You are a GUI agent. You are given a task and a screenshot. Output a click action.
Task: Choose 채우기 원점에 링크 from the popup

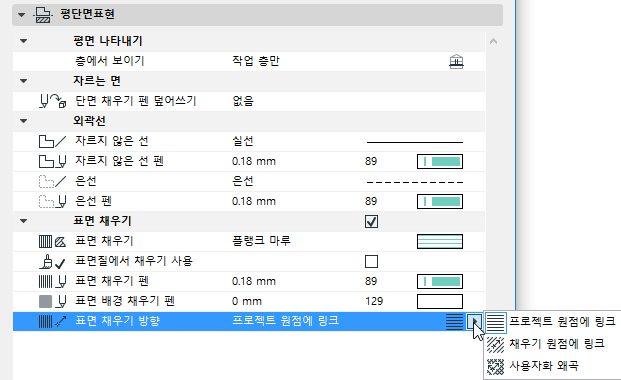point(551,344)
